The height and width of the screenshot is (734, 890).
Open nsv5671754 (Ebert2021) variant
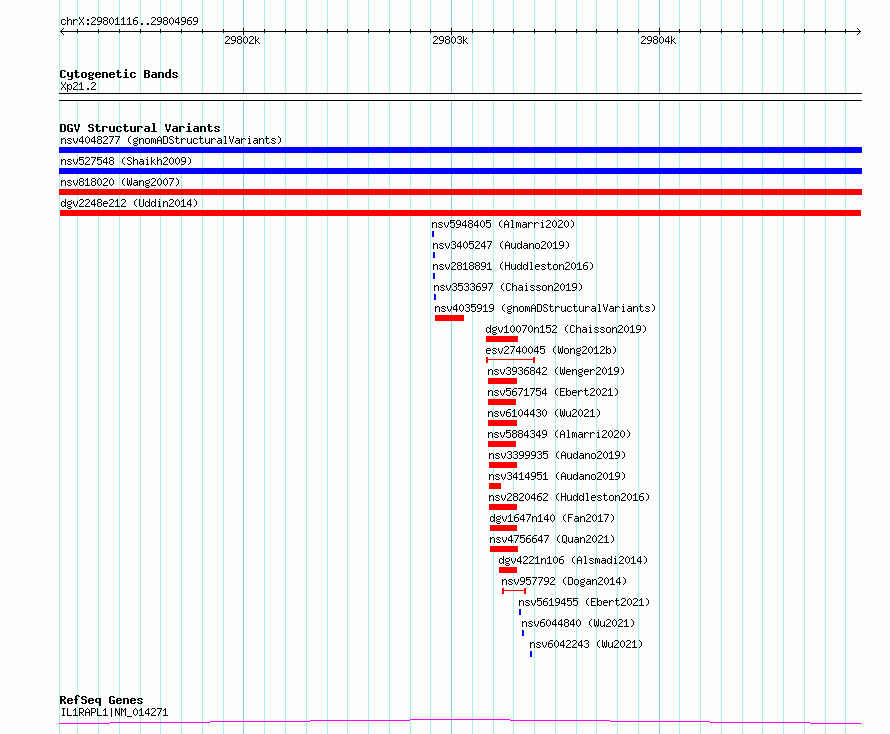click(553, 392)
